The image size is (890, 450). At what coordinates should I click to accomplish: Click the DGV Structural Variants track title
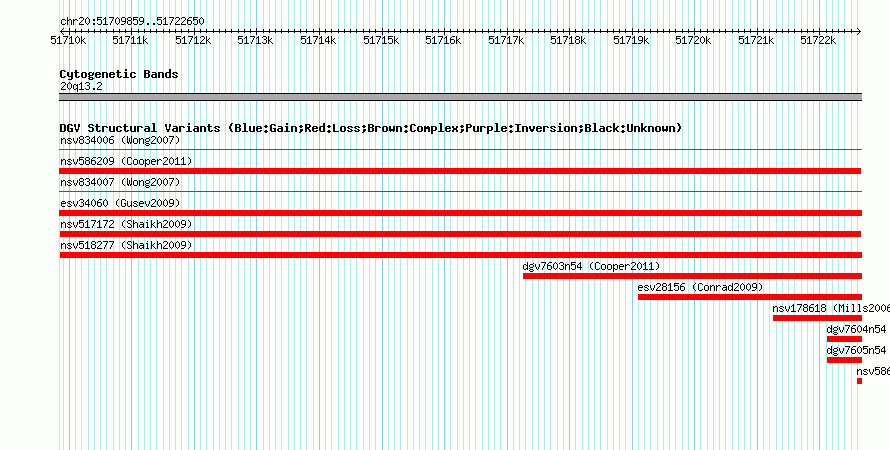[371, 128]
